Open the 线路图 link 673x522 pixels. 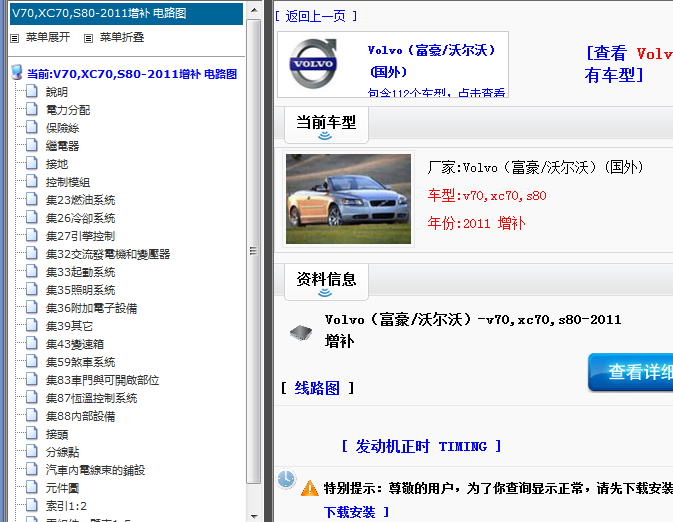317,388
